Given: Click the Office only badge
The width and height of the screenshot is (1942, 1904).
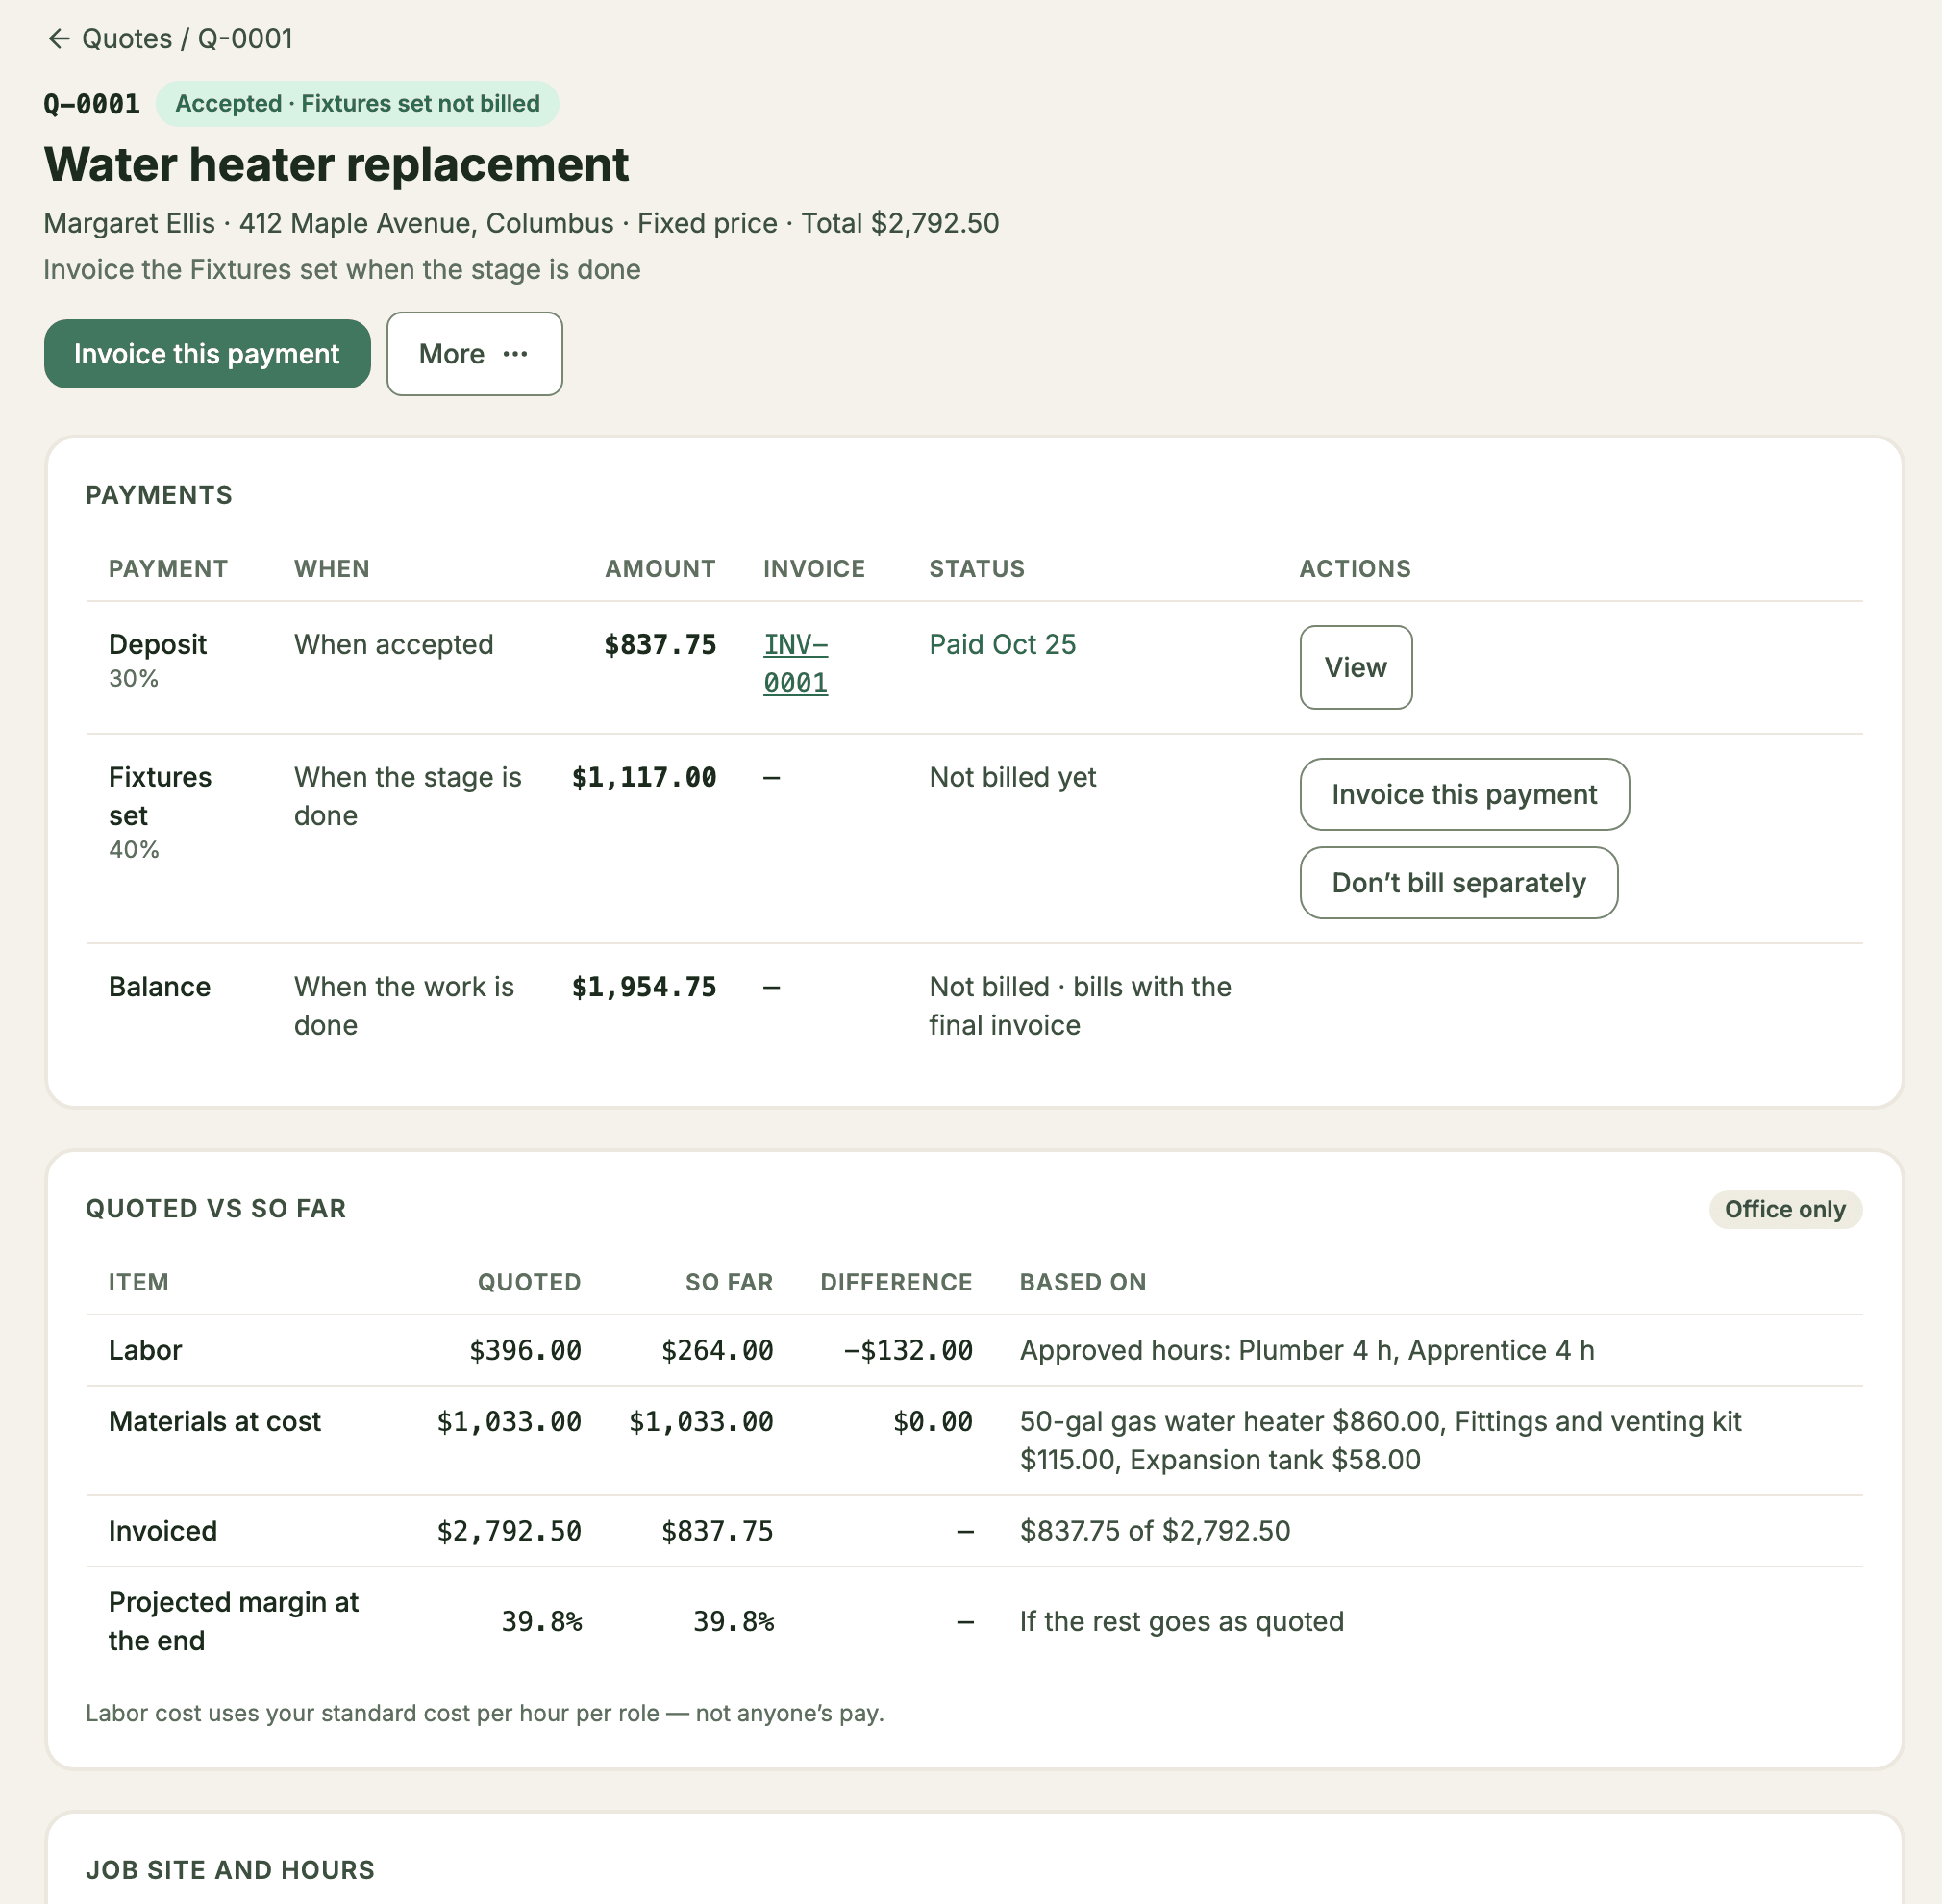Looking at the screenshot, I should point(1785,1209).
